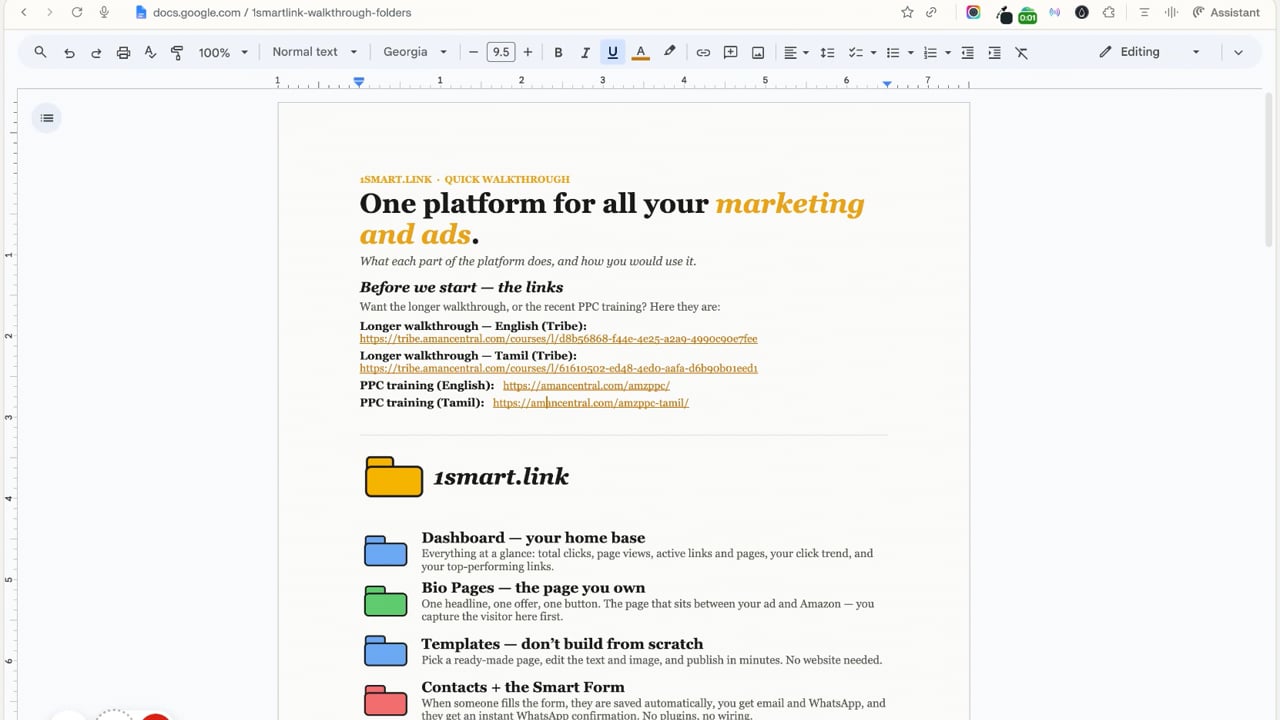
Task: Open the English Tribe walkthrough link
Action: [558, 339]
